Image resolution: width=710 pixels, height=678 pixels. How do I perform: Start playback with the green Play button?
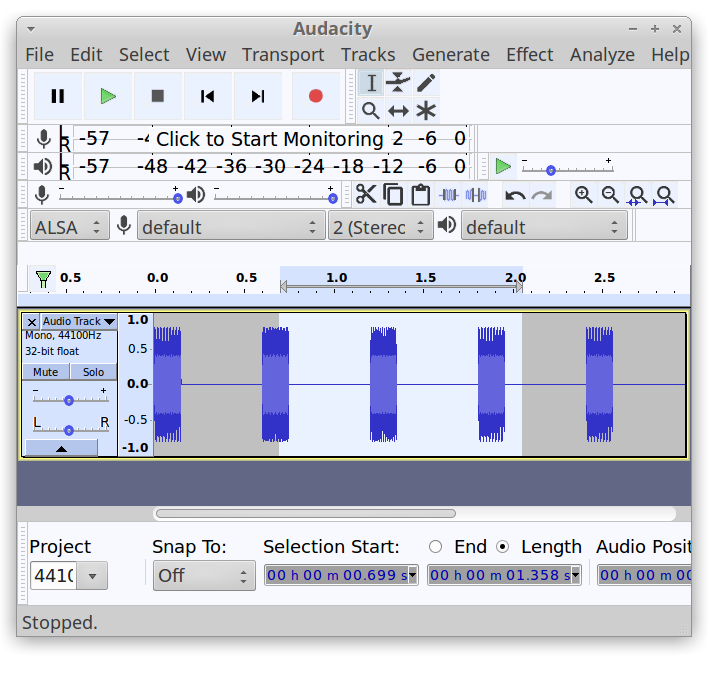[108, 96]
